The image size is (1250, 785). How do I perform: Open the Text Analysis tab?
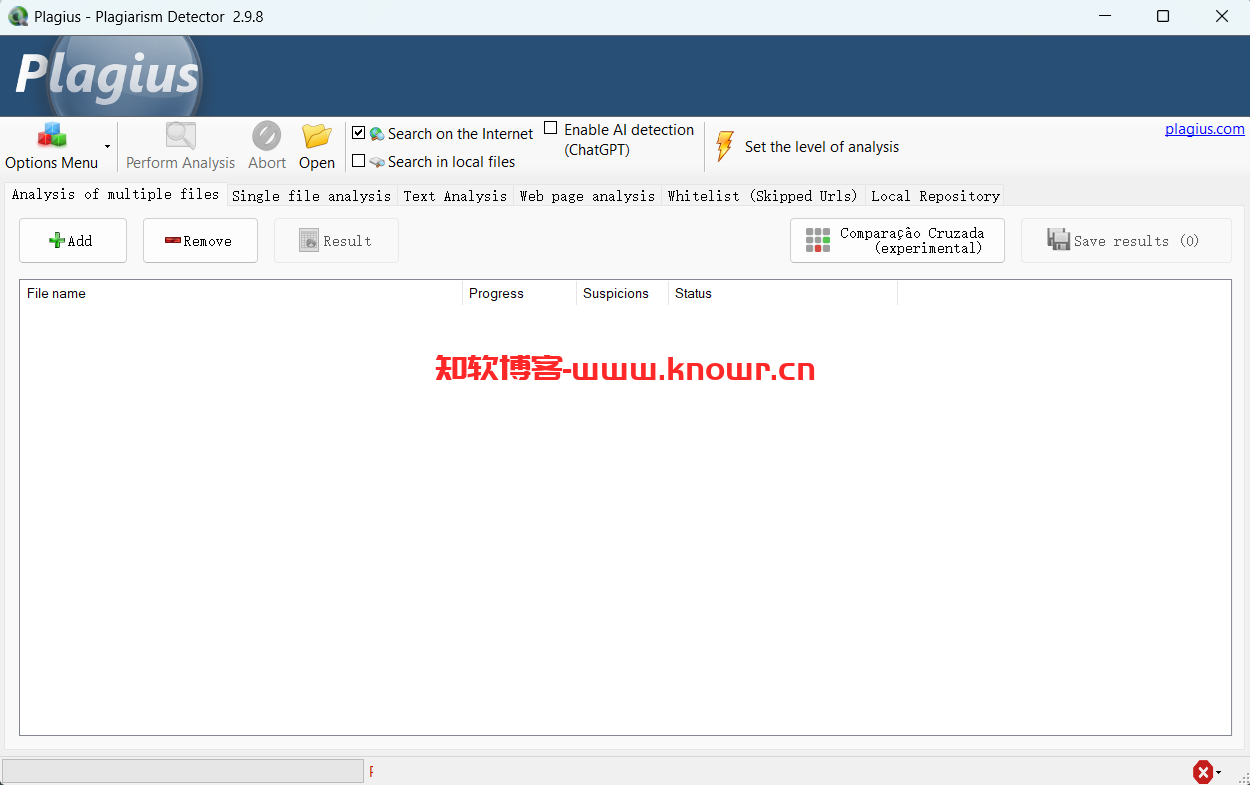tap(455, 196)
